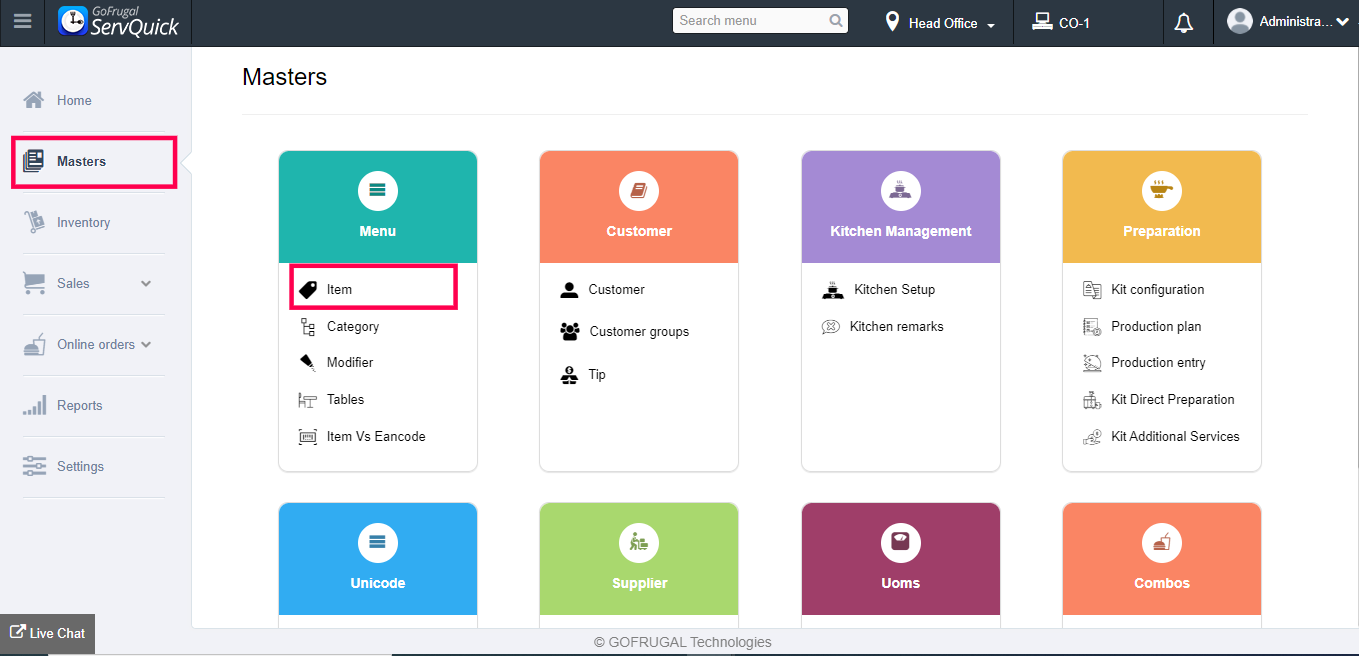
Task: Click the Customer groups people icon
Action: [x=570, y=331]
